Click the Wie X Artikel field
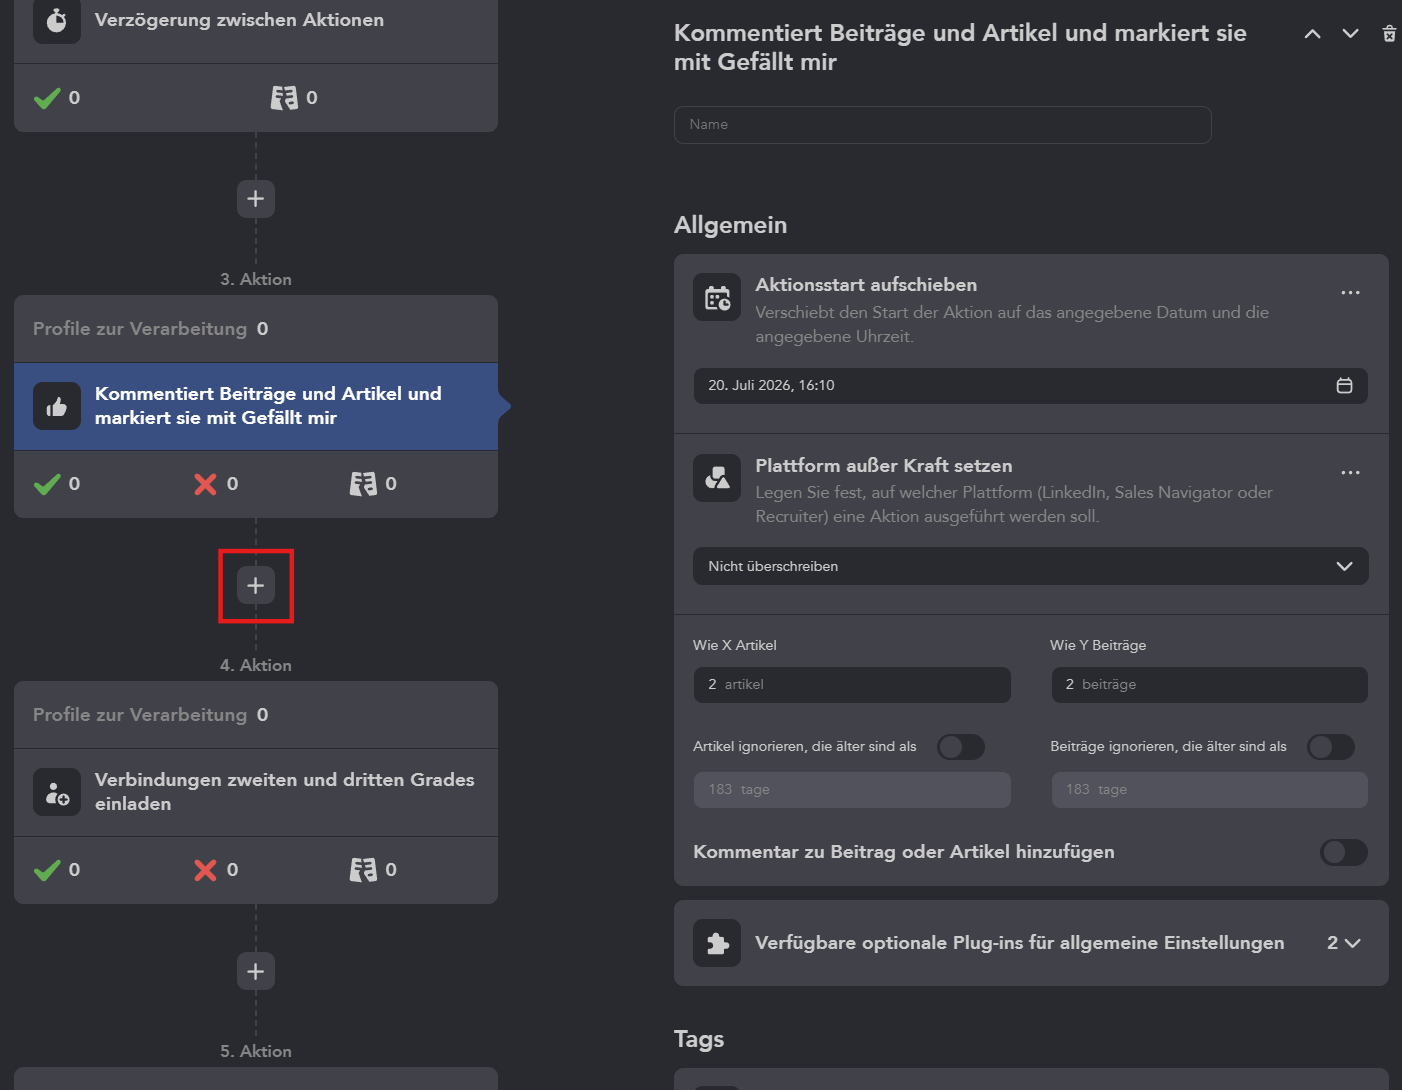The height and width of the screenshot is (1090, 1402). 852,685
